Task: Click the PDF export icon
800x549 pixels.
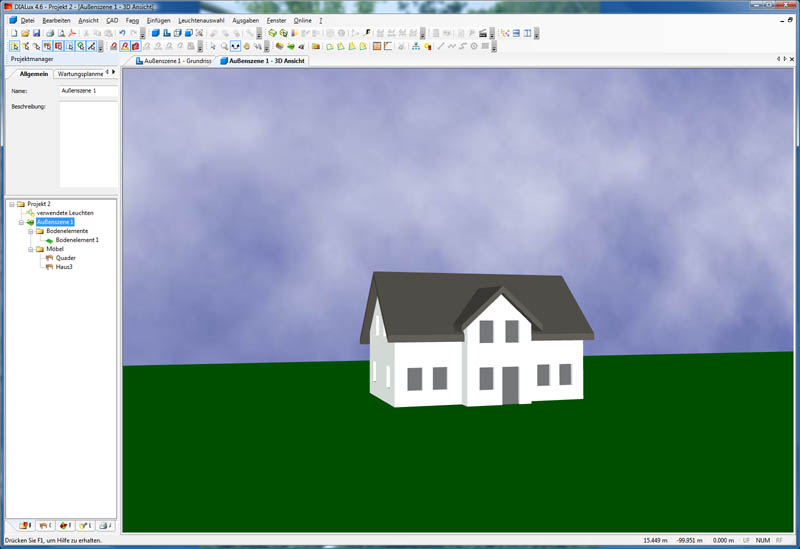Action: [x=73, y=33]
